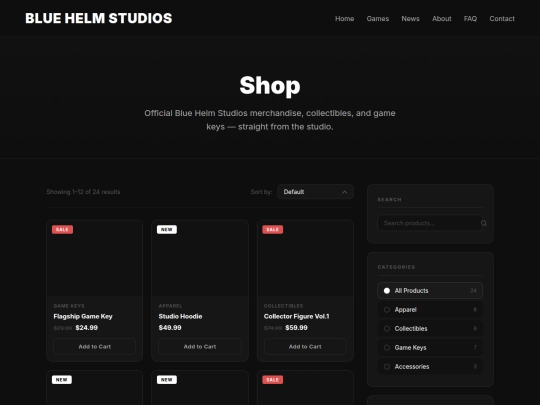Add Studio Hoodie to cart

coord(200,346)
